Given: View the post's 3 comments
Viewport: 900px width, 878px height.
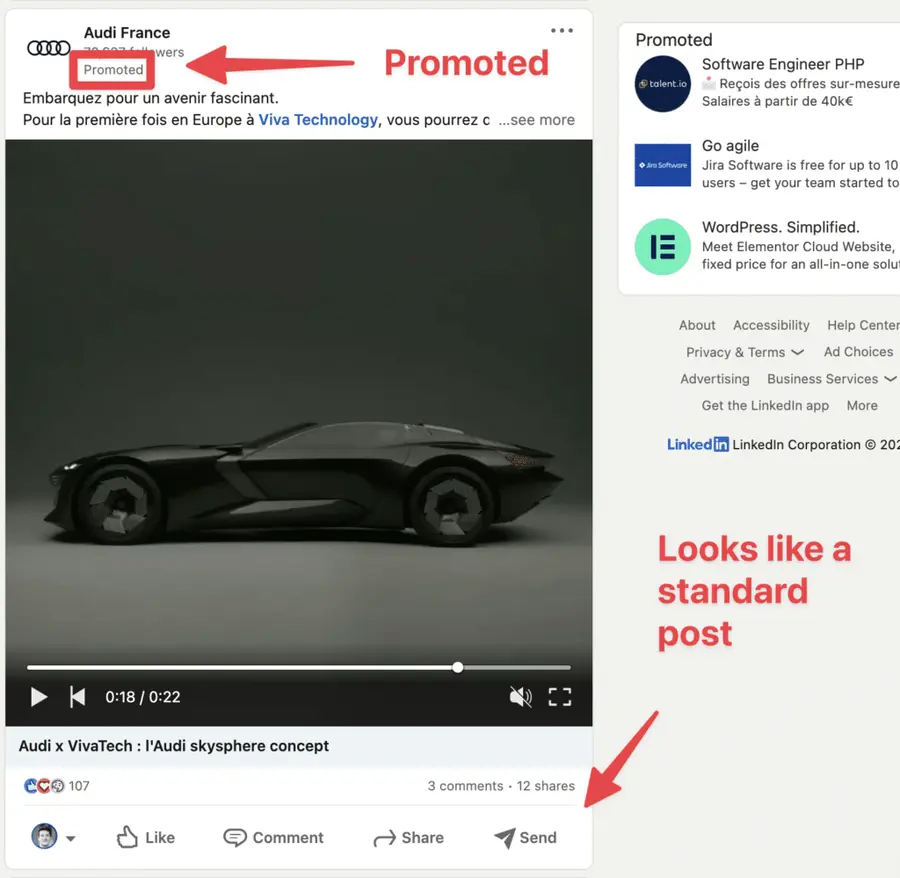Looking at the screenshot, I should pyautogui.click(x=465, y=786).
